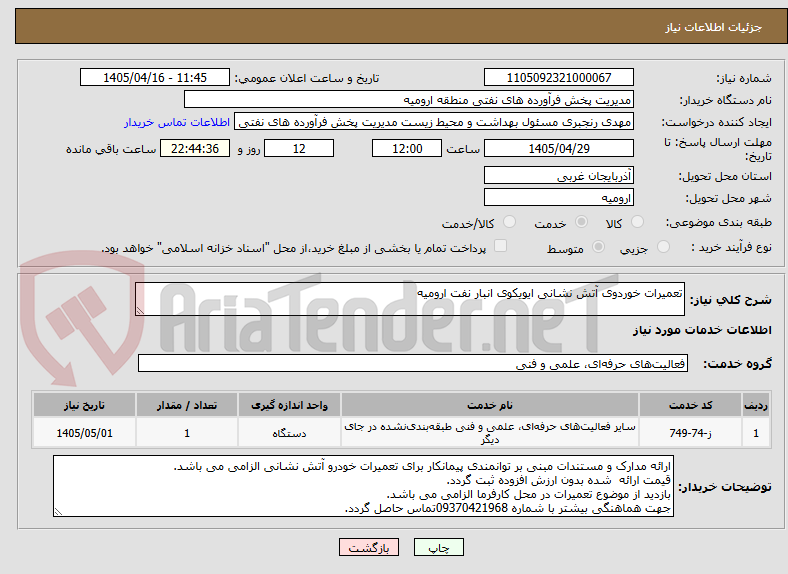Click the بازگشت back button
788x574 pixels.
(x=369, y=547)
